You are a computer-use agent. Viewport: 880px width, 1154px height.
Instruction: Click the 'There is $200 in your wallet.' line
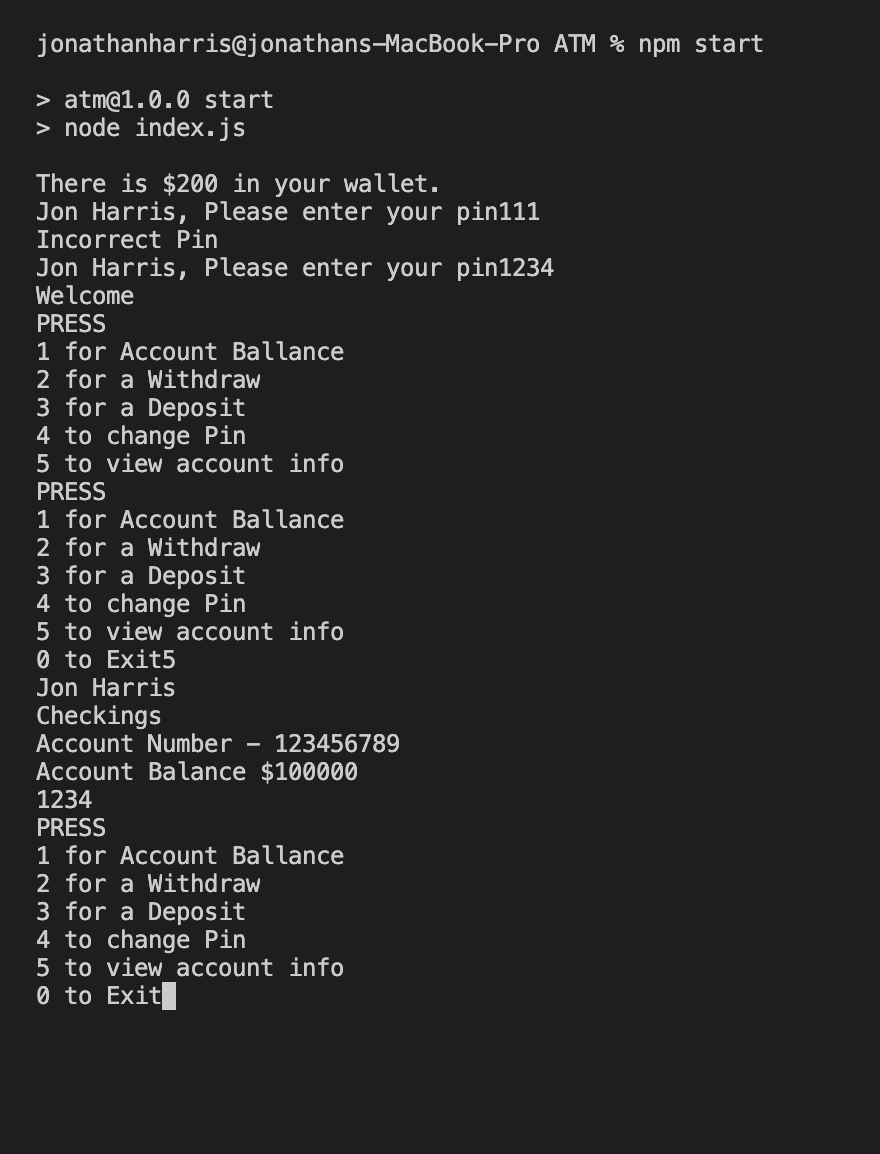(x=238, y=184)
